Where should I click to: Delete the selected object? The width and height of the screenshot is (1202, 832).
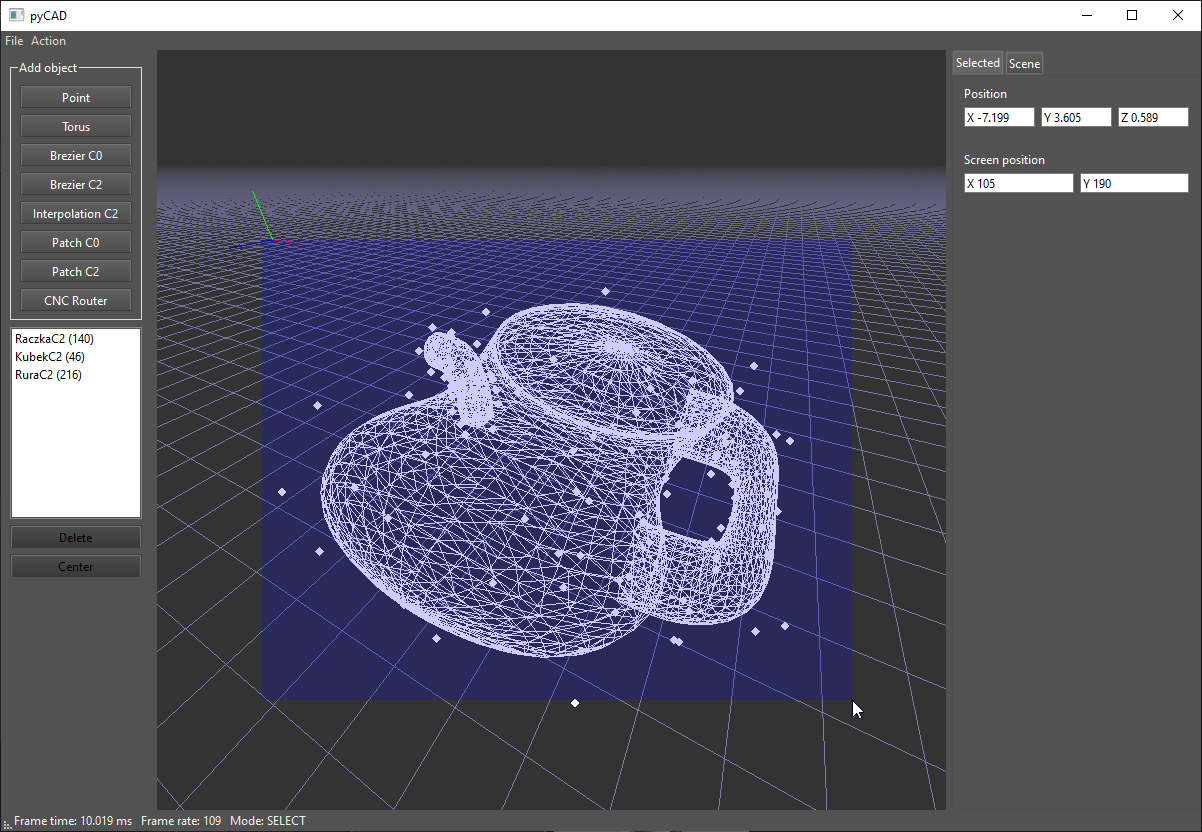pos(75,537)
